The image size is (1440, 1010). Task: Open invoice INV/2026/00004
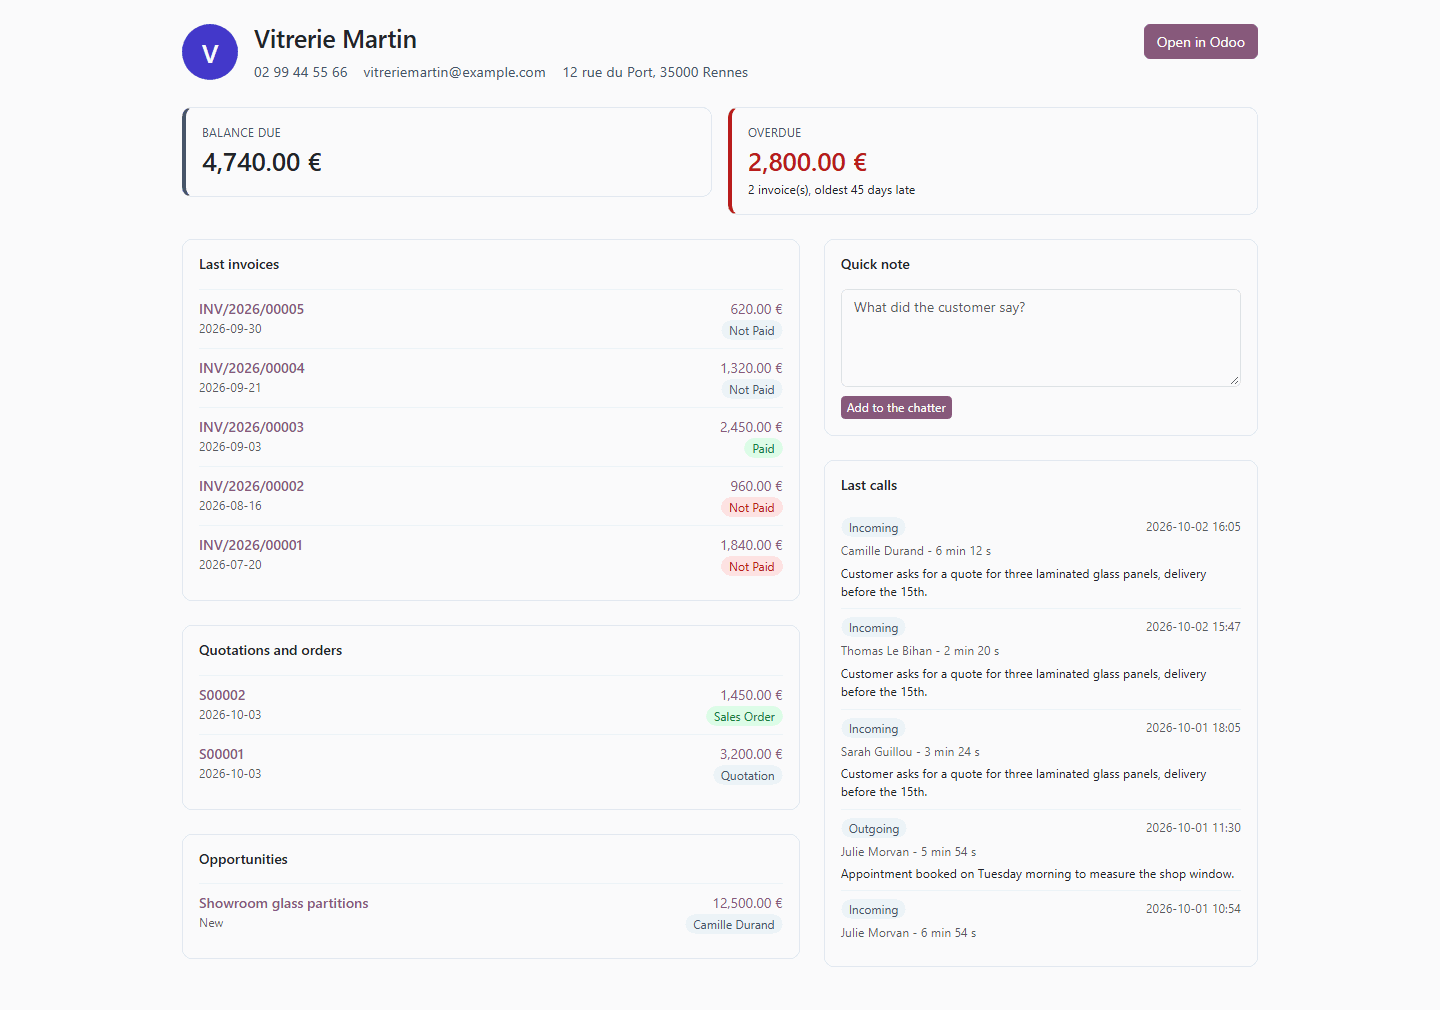click(251, 368)
